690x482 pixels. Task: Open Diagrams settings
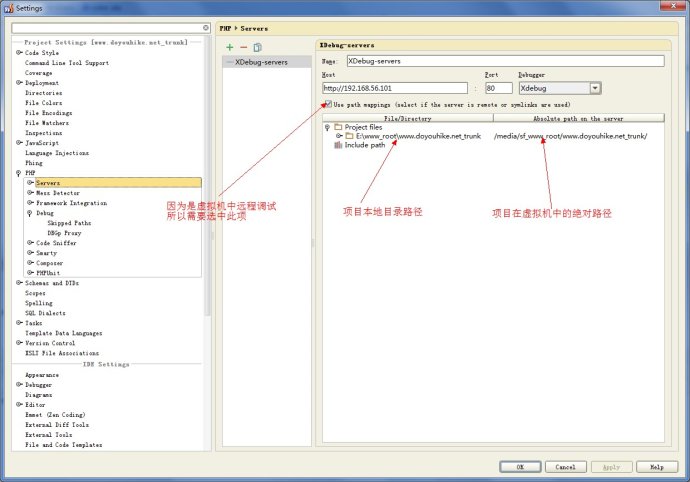pos(39,395)
